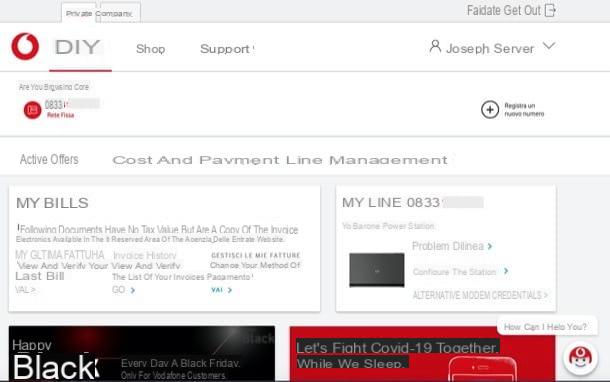610x382 pixels.
Task: Click the Vodafone logo icon
Action: (x=25, y=46)
